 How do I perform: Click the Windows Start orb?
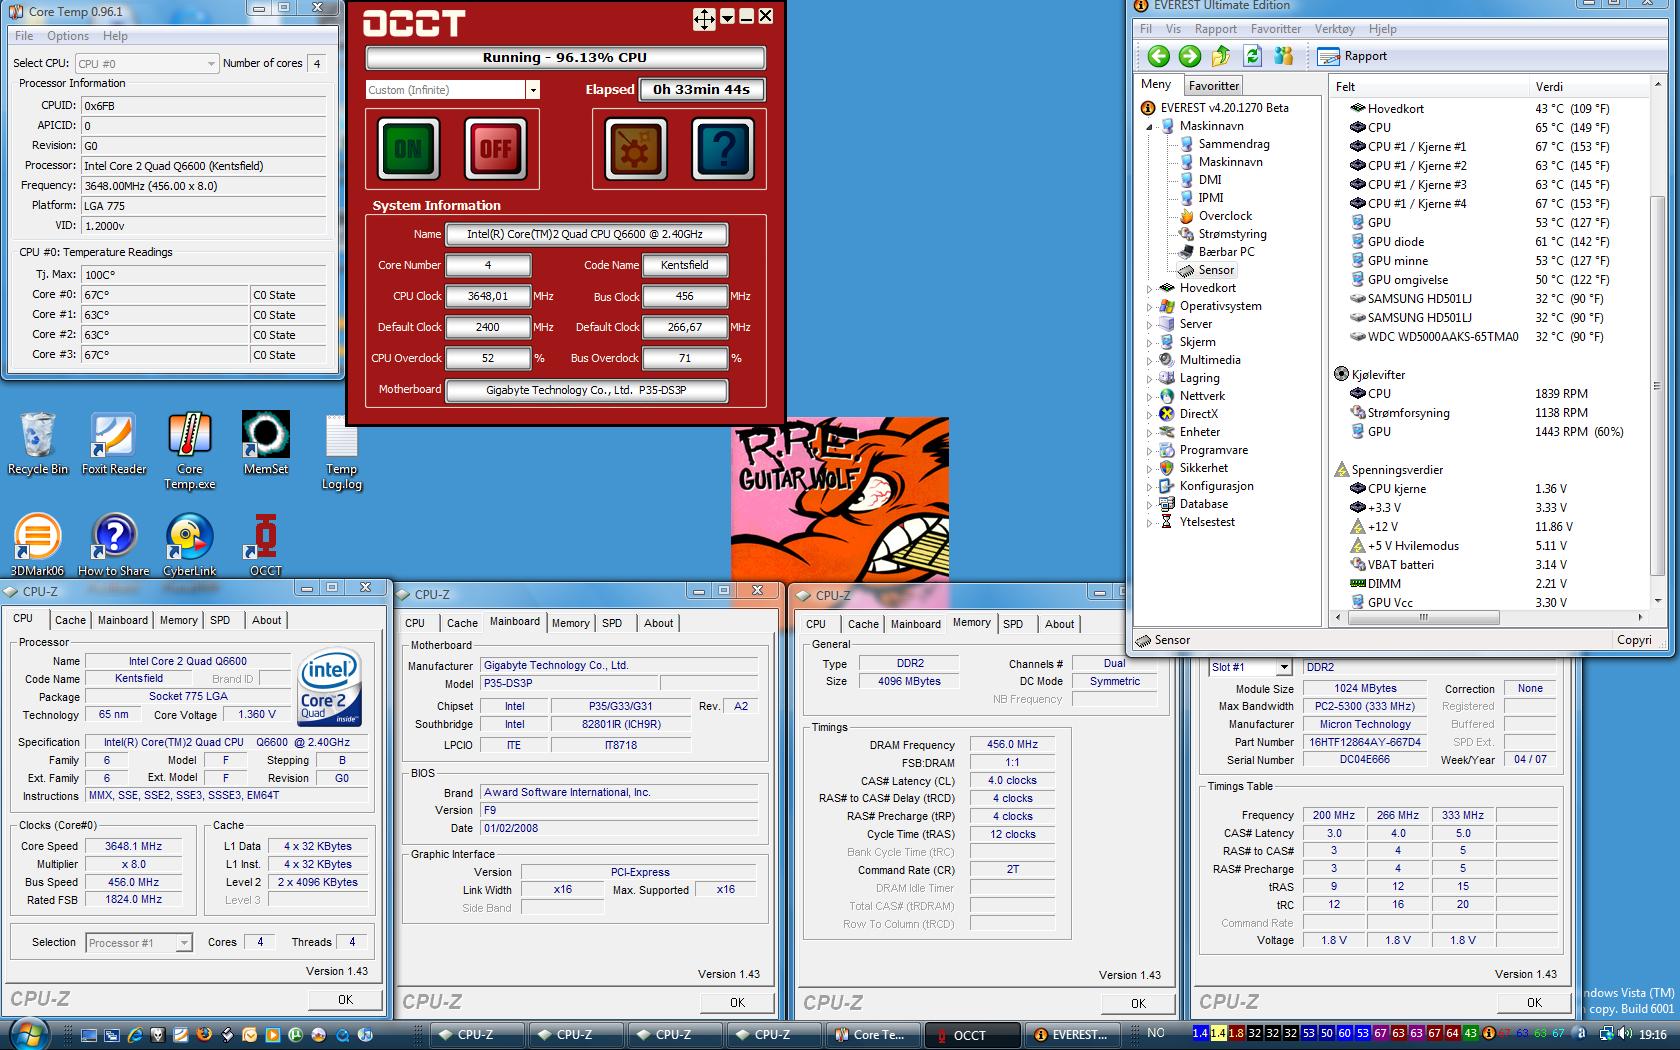(x=29, y=1034)
